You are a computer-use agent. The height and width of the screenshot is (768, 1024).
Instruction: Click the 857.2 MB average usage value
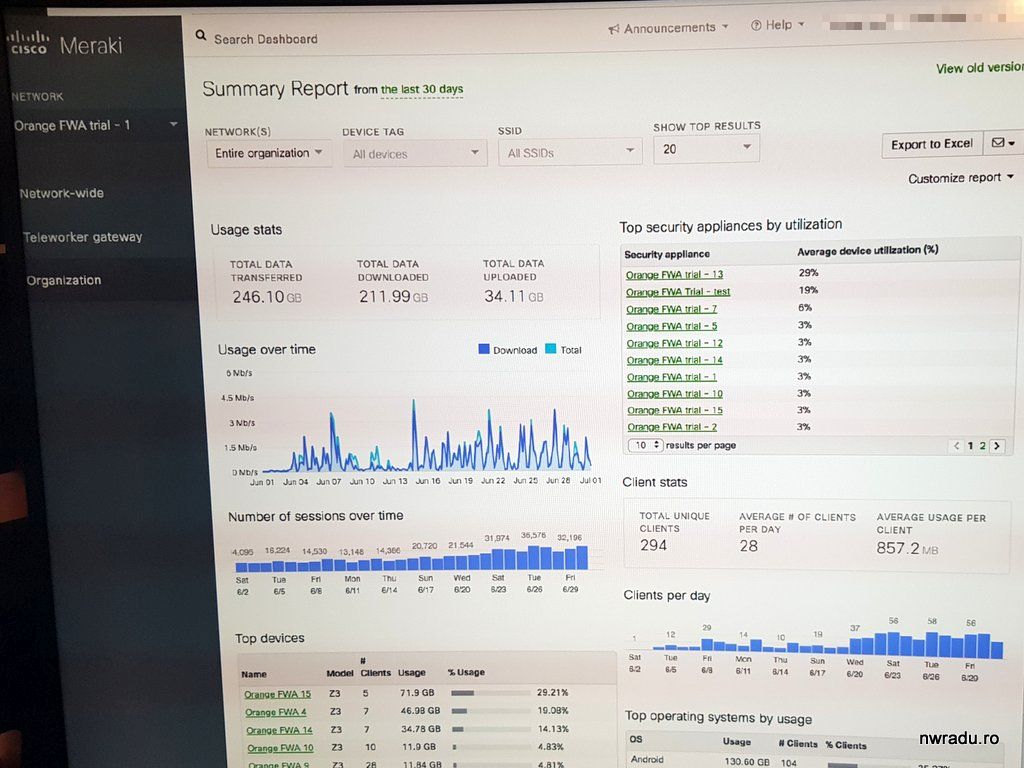pyautogui.click(x=907, y=548)
